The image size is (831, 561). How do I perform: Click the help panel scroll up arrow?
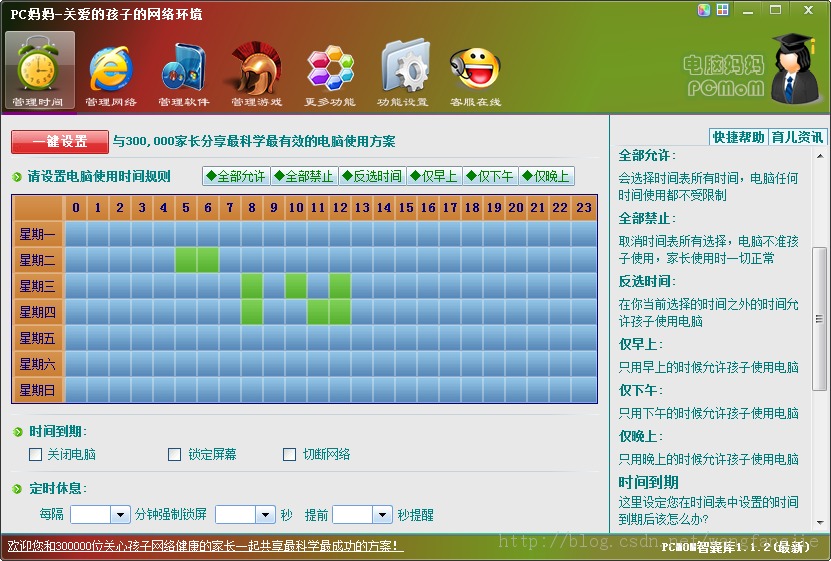pos(820,156)
